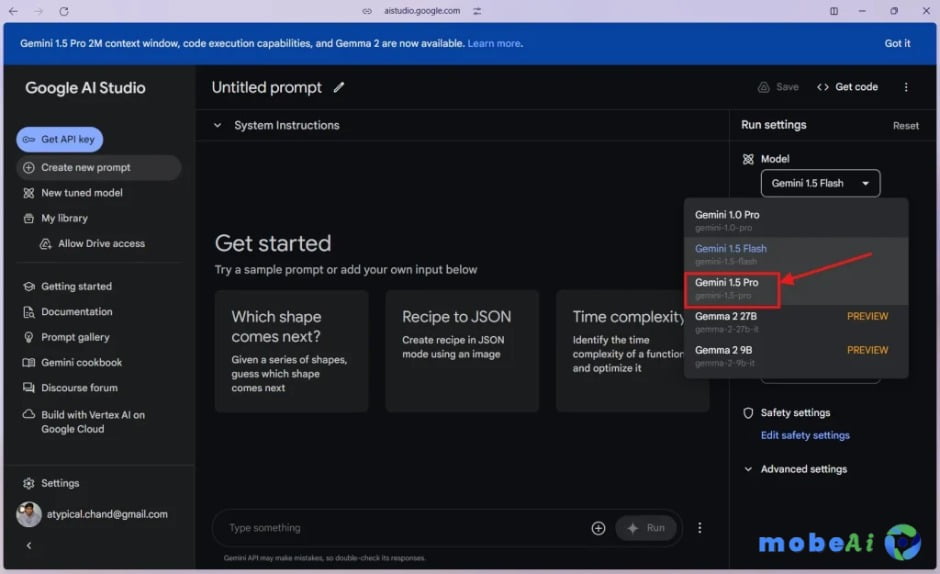Image resolution: width=940 pixels, height=574 pixels.
Task: Select Gemini 1.5 Pro from model list
Action: 732,288
